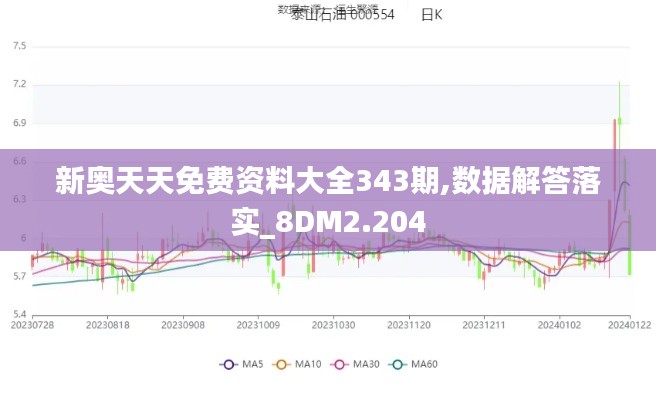This screenshot has width=656, height=400.
Task: Click the purple banner headline text
Action: [328, 201]
